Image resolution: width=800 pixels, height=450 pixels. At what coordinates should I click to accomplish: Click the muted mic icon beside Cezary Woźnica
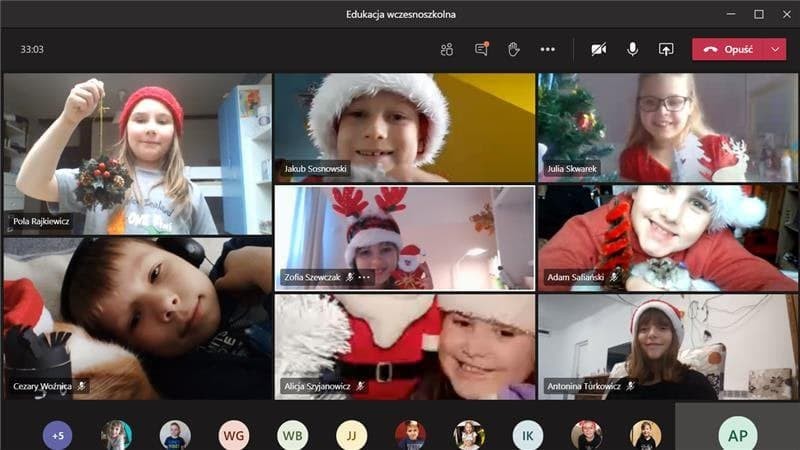click(x=81, y=386)
